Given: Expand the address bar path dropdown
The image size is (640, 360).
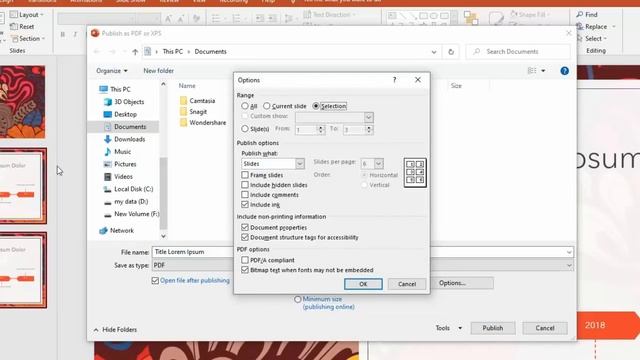Looking at the screenshot, I should pyautogui.click(x=434, y=52).
